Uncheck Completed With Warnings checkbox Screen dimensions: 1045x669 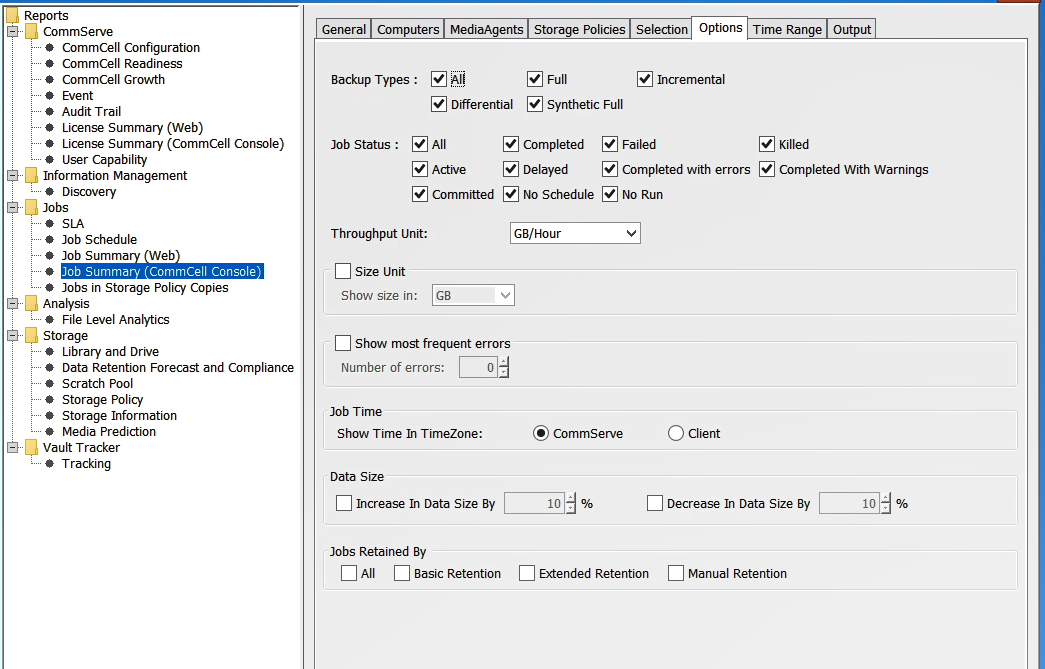click(x=767, y=169)
